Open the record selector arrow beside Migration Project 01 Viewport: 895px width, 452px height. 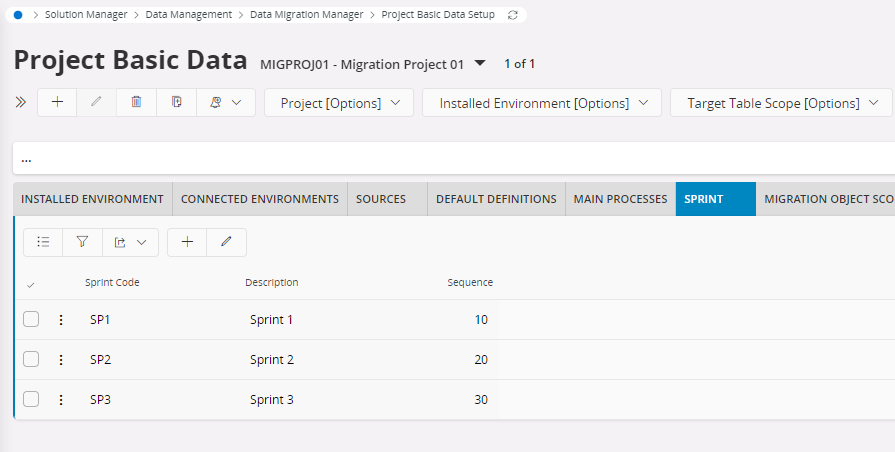[480, 63]
